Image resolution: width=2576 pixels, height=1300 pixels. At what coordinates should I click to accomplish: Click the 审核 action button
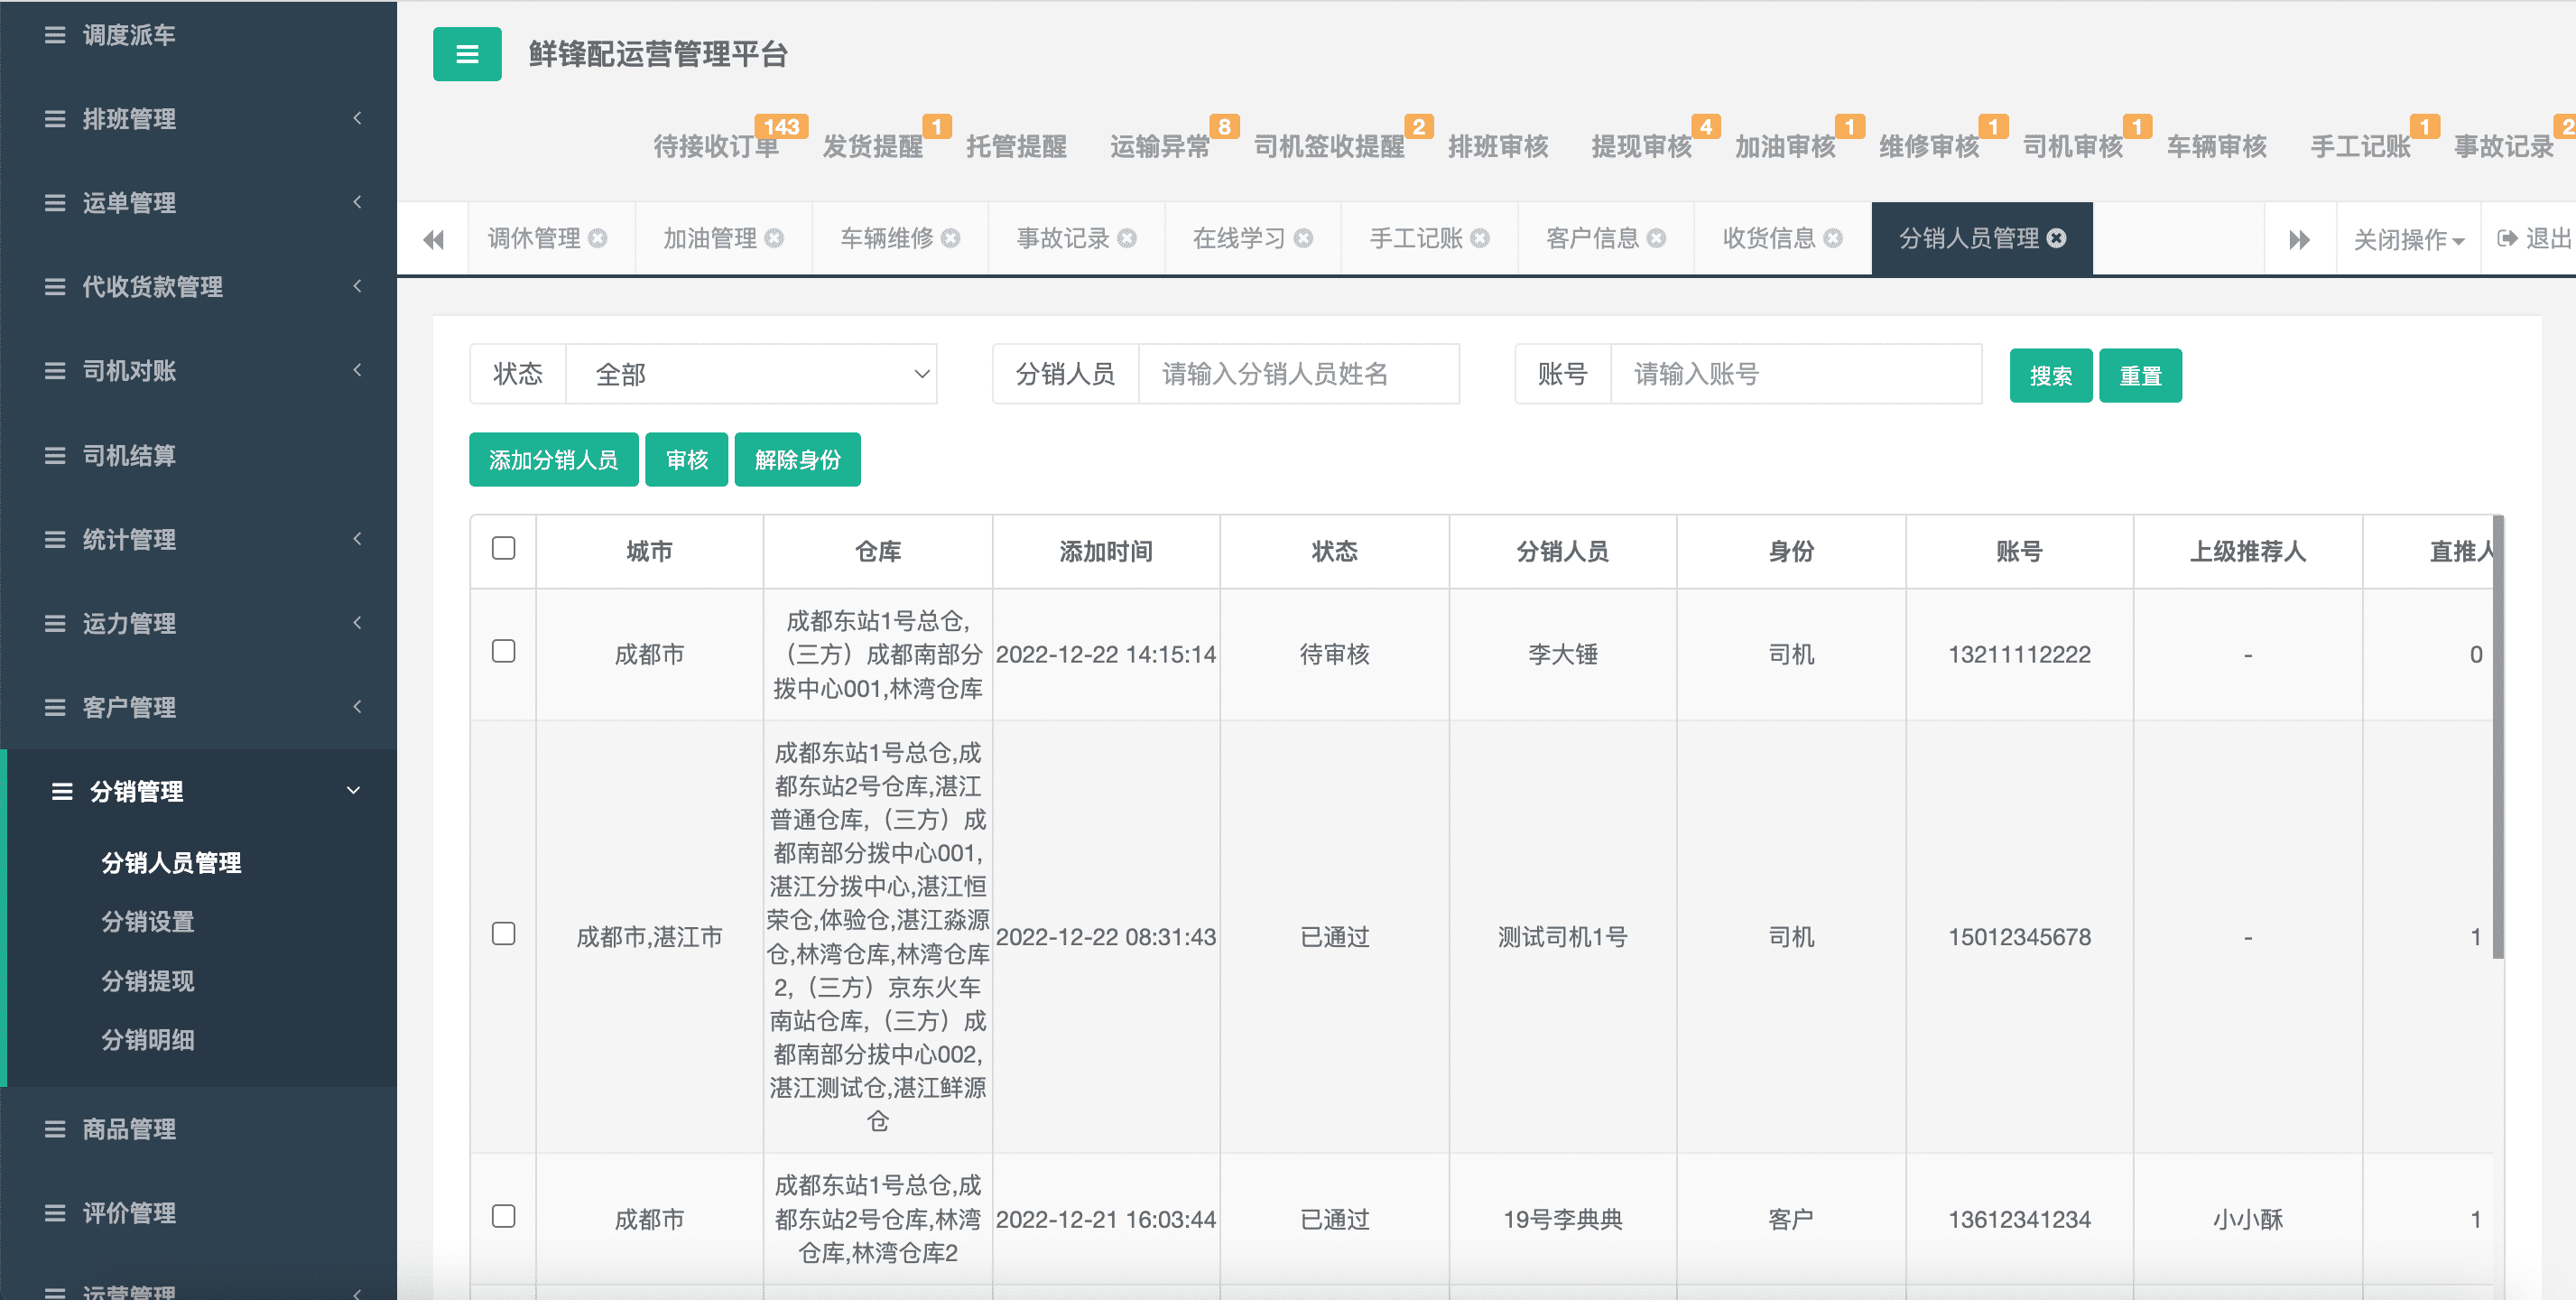pyautogui.click(x=686, y=459)
